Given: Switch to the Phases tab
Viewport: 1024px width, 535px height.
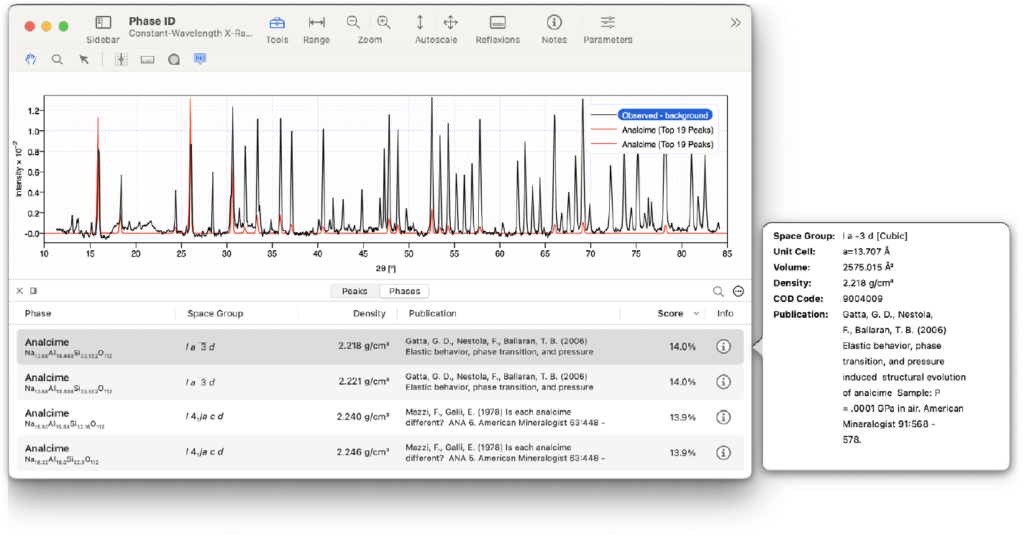Looking at the screenshot, I should tap(404, 291).
